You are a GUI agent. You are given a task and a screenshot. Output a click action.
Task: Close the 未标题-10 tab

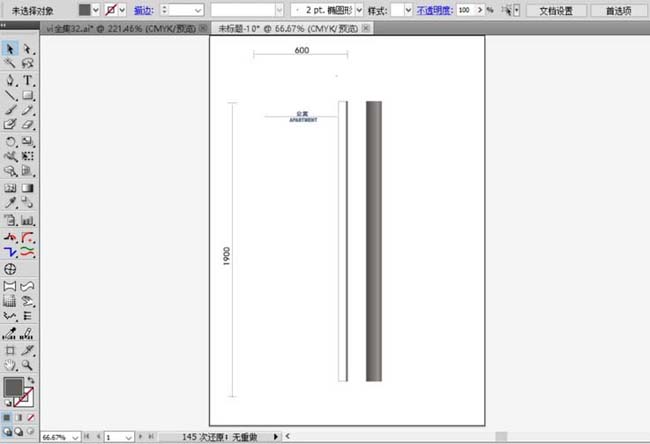366,28
